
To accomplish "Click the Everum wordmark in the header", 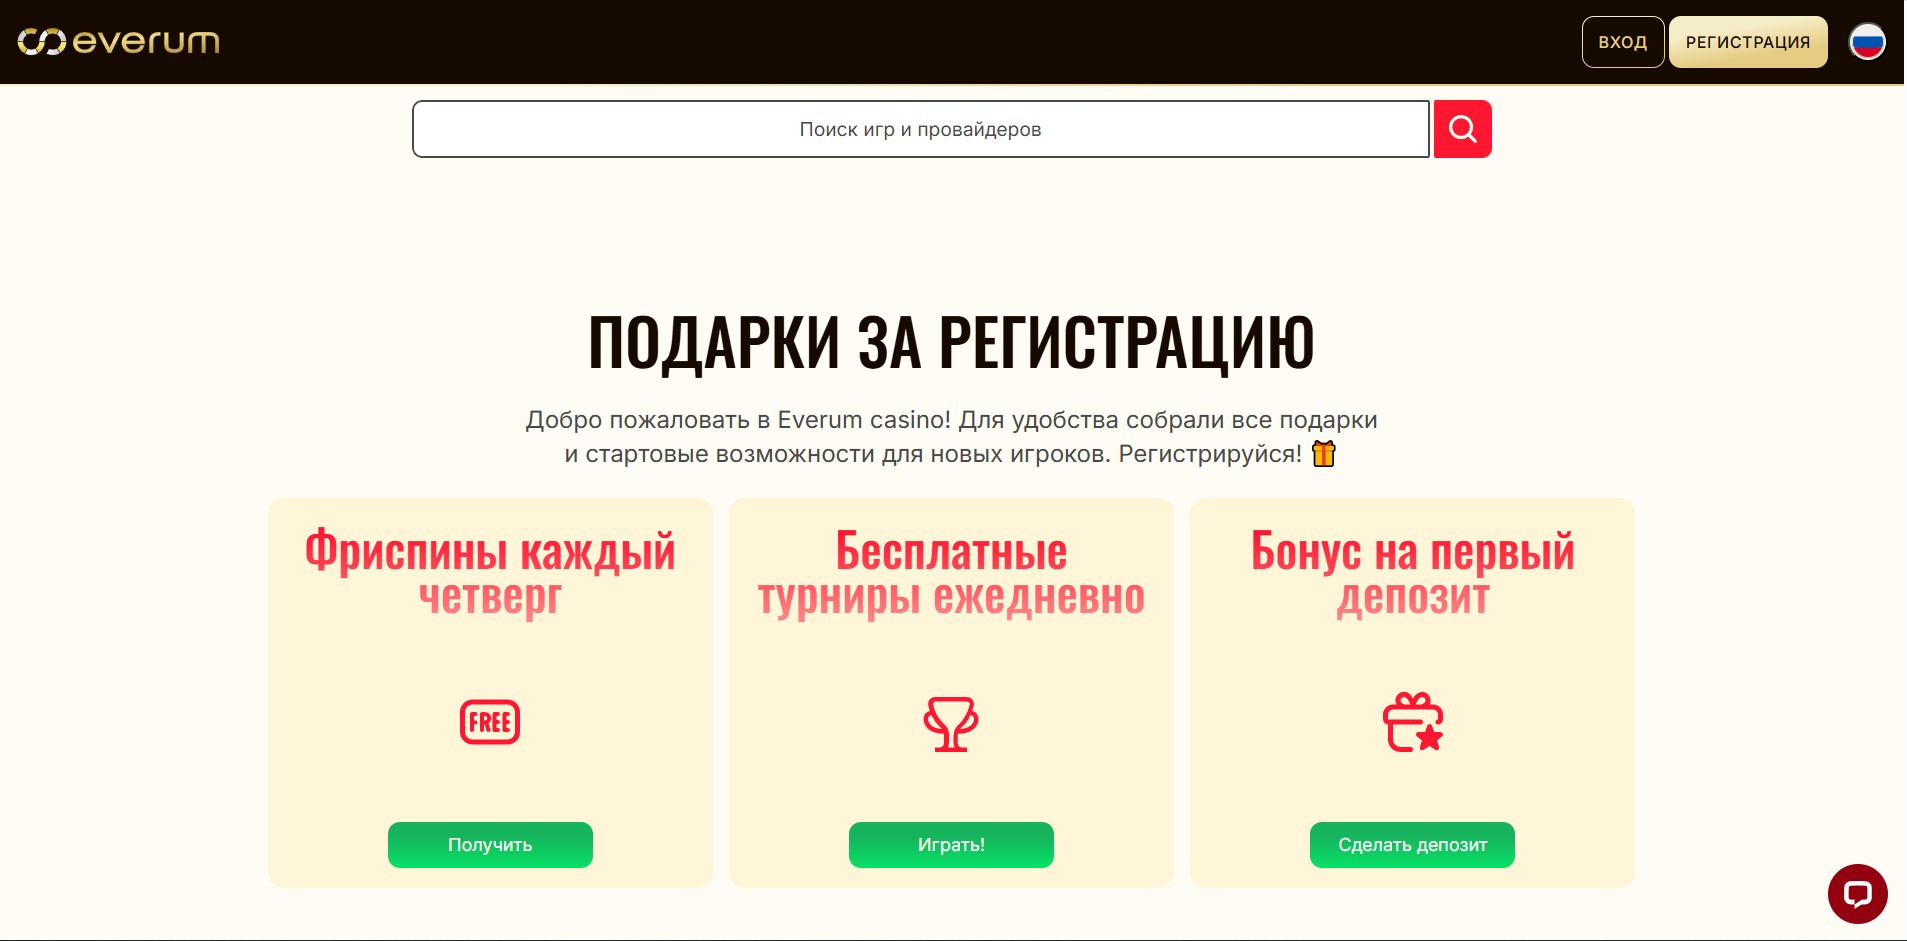I will pyautogui.click(x=146, y=42).
